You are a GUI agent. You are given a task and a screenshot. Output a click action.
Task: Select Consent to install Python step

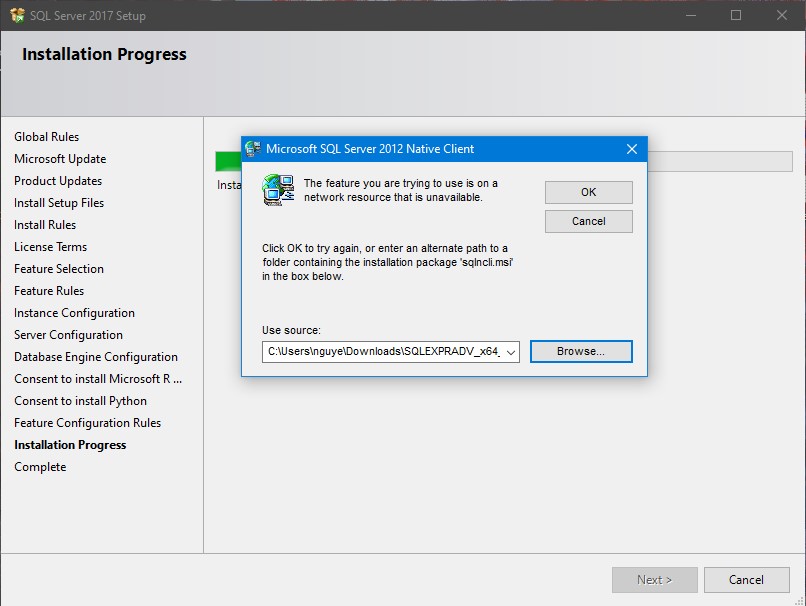click(x=81, y=401)
